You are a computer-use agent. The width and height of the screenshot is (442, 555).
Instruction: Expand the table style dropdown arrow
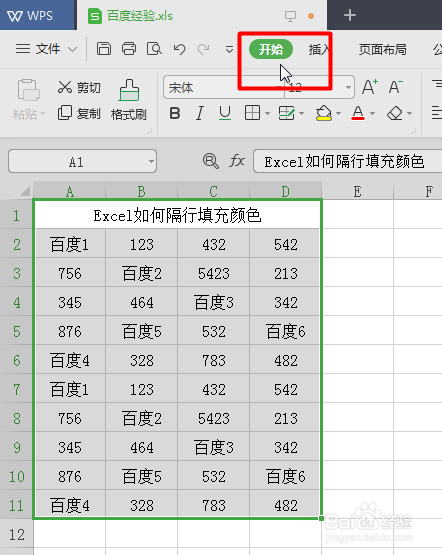click(302, 114)
